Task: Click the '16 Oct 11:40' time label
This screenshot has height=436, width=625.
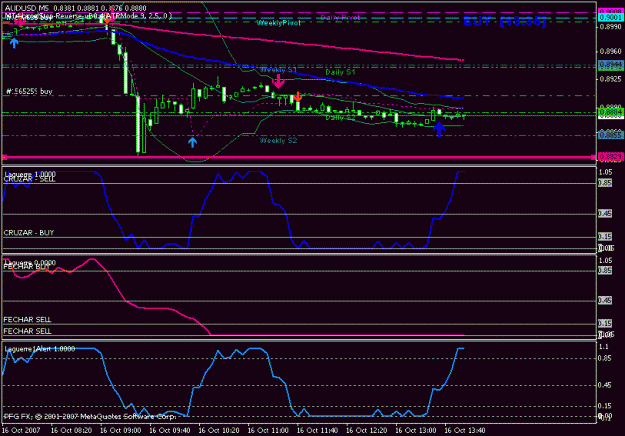Action: pos(317,430)
